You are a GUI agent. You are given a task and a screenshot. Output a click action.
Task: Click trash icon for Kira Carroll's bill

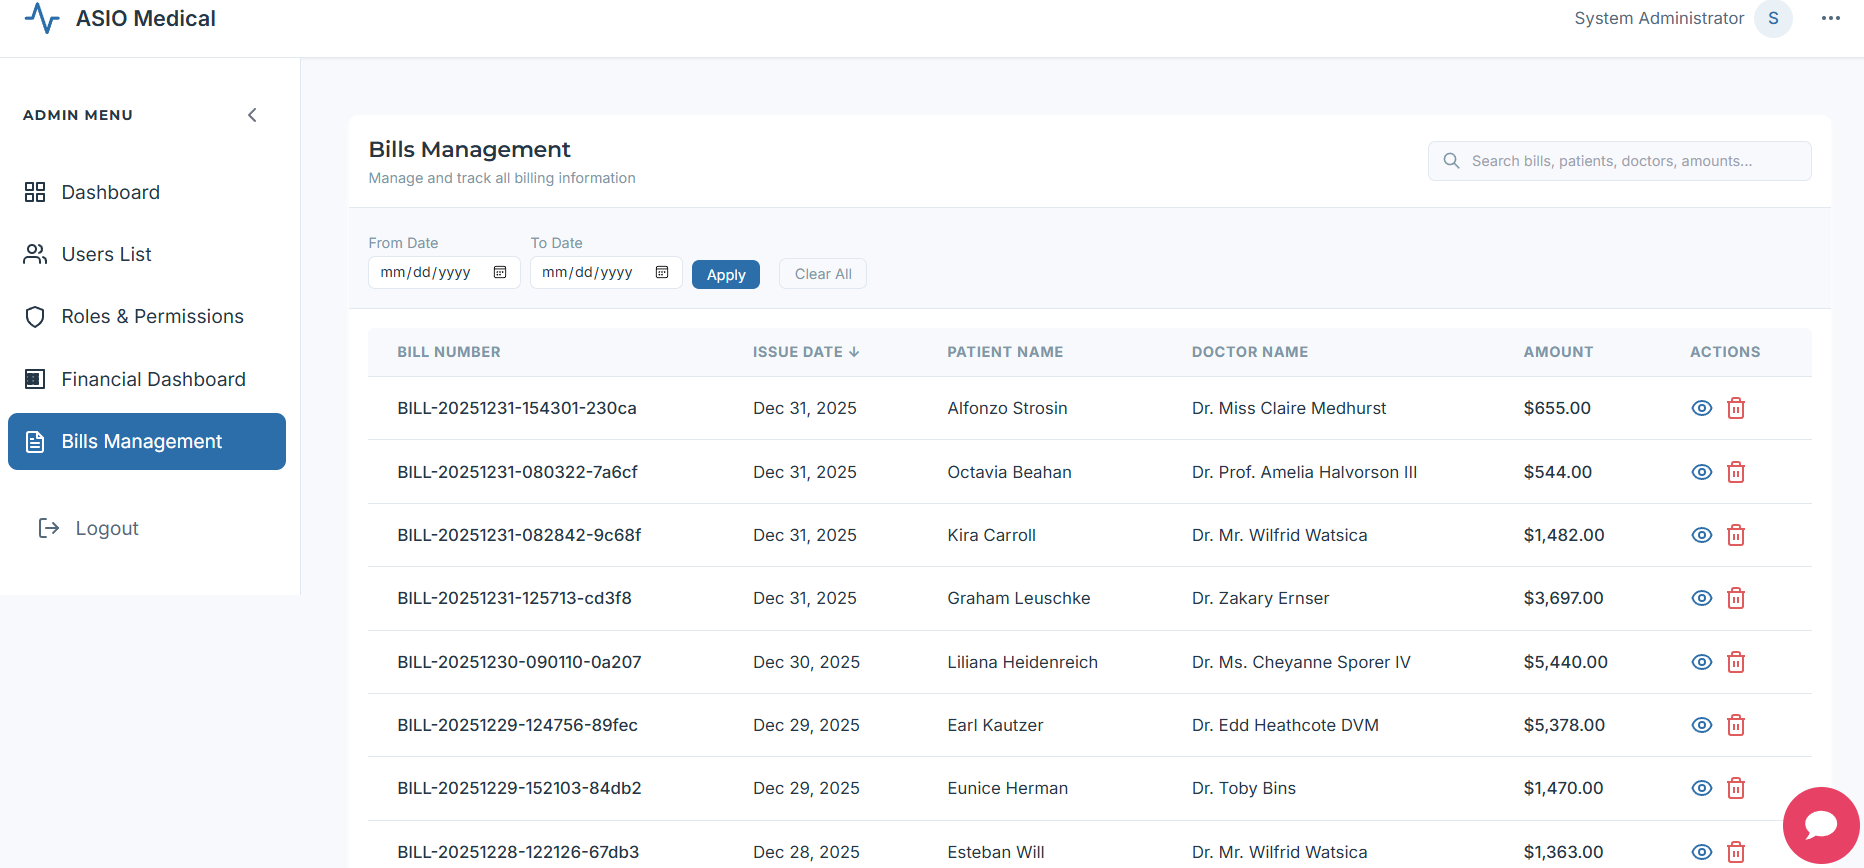click(1736, 535)
